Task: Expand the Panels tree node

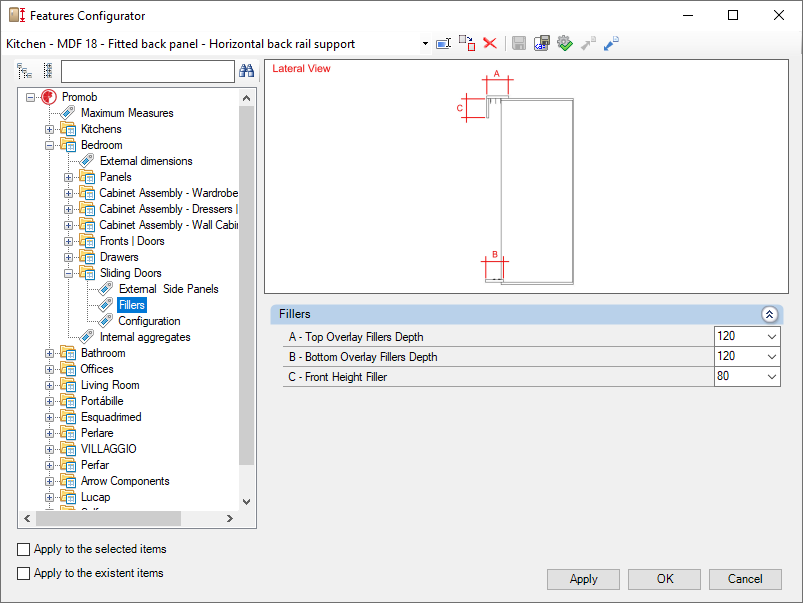Action: tap(68, 177)
